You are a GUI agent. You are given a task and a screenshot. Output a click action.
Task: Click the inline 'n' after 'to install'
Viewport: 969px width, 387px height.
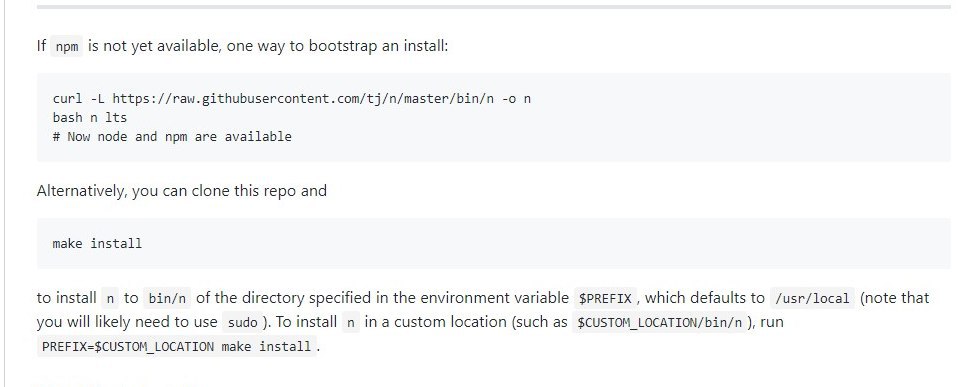coord(110,299)
